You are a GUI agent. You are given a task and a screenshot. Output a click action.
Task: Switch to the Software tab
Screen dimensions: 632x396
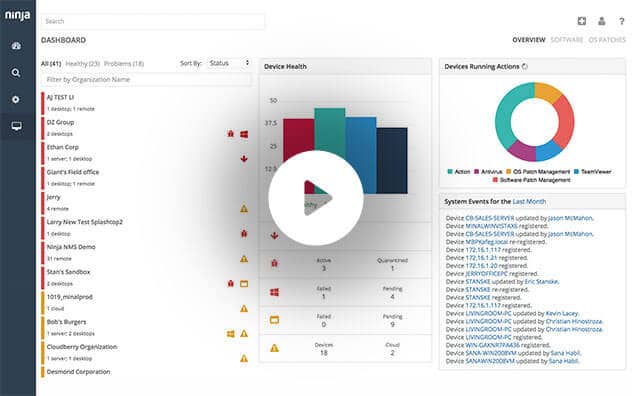(567, 40)
